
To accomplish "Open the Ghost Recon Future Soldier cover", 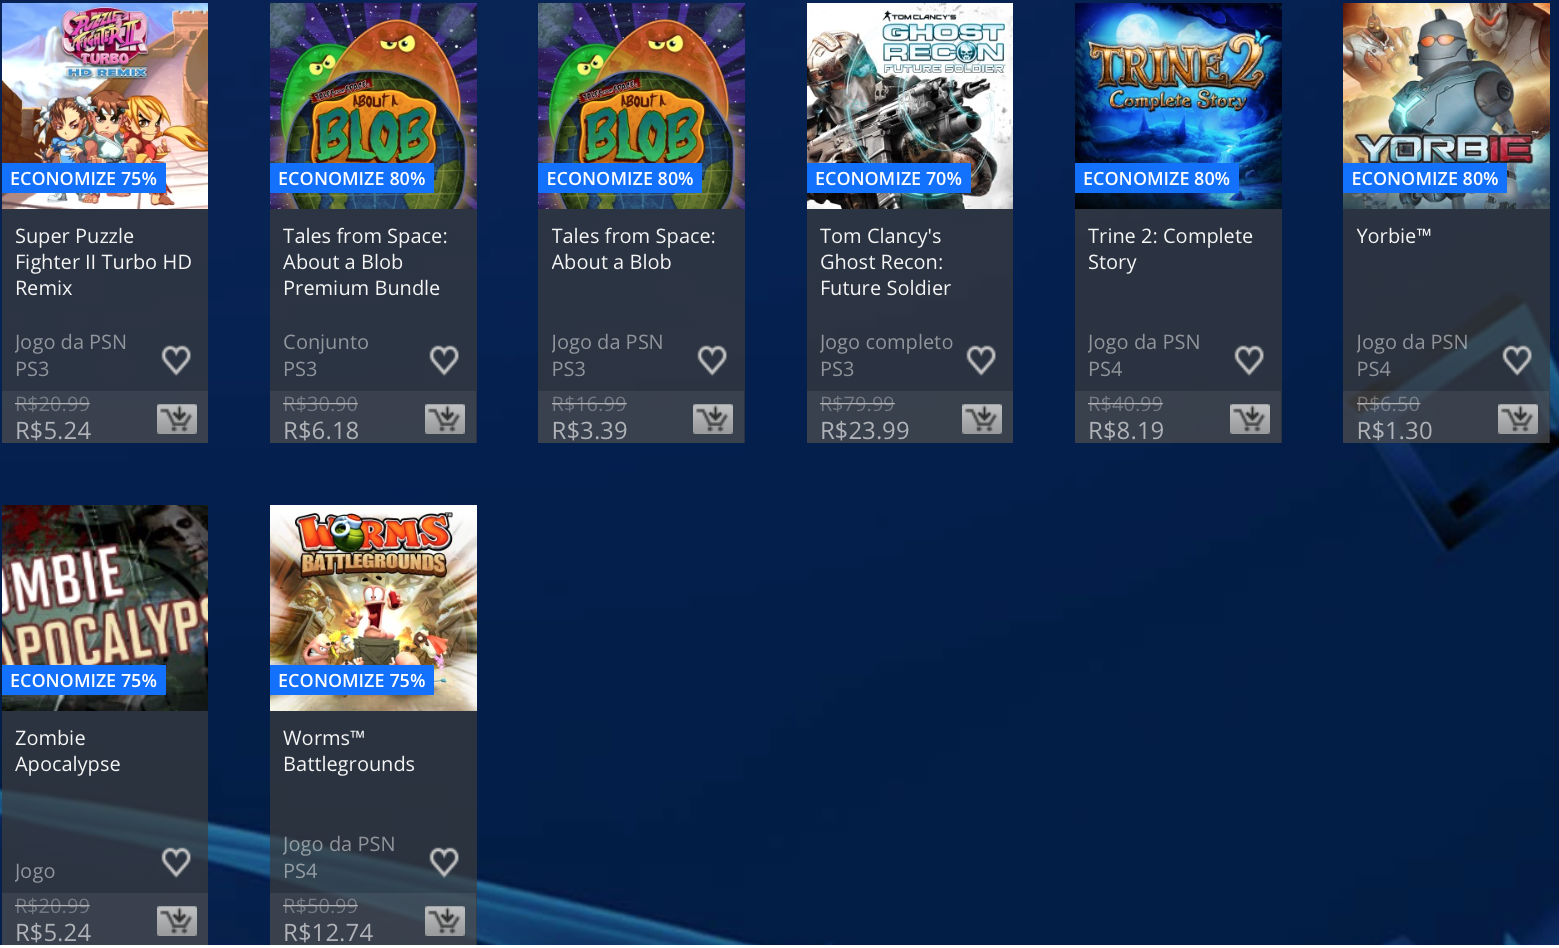I will [910, 106].
